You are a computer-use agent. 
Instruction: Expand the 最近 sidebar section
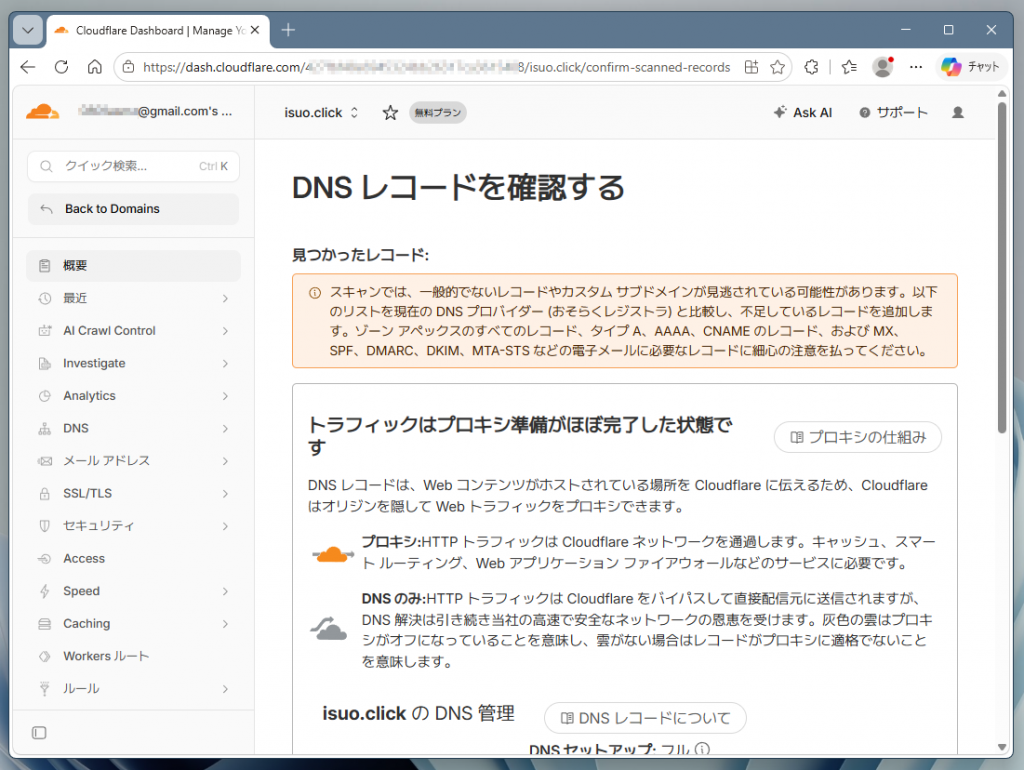[225, 298]
